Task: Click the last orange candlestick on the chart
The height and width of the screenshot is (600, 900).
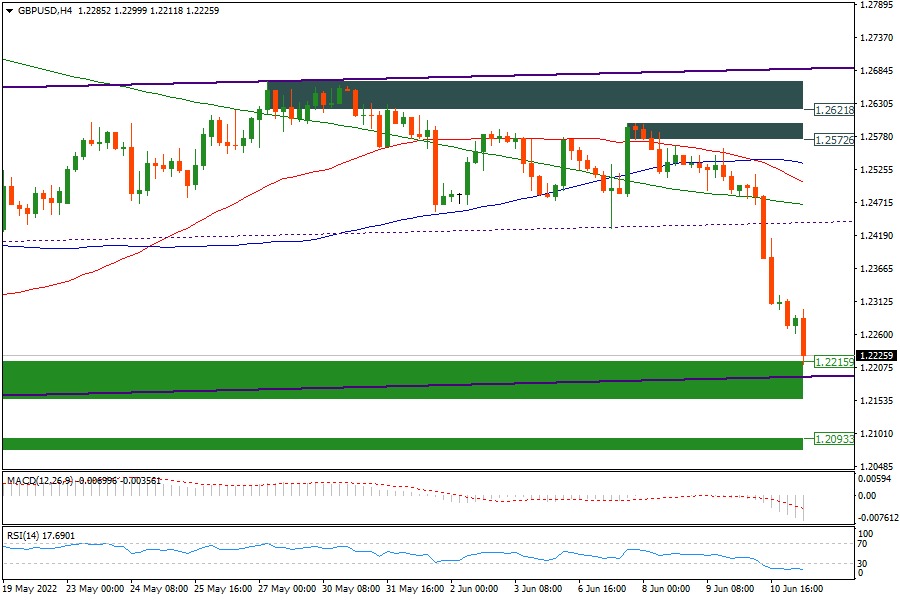Action: click(x=804, y=337)
